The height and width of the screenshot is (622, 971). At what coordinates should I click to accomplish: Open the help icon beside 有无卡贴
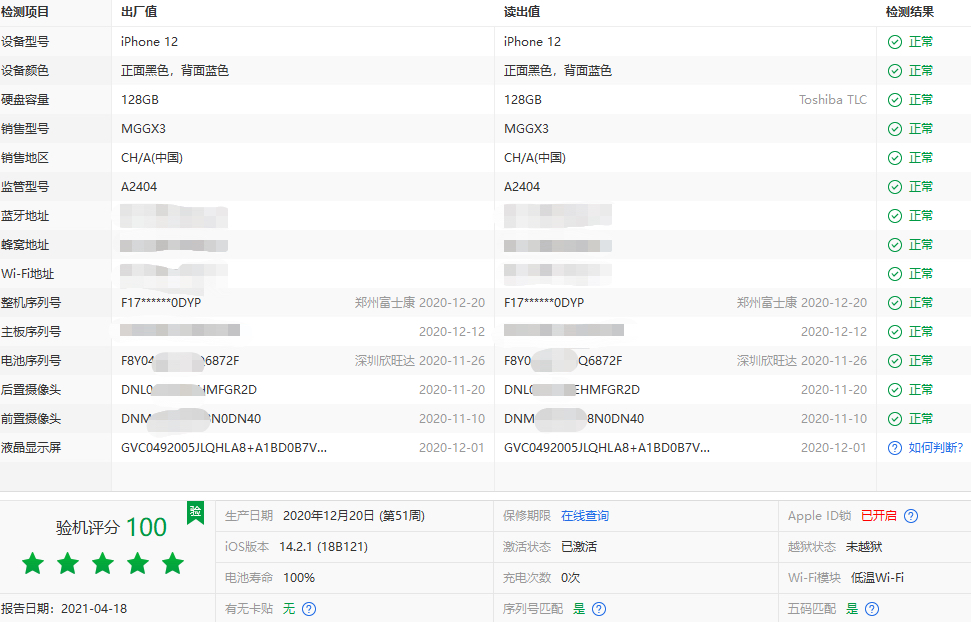click(309, 609)
